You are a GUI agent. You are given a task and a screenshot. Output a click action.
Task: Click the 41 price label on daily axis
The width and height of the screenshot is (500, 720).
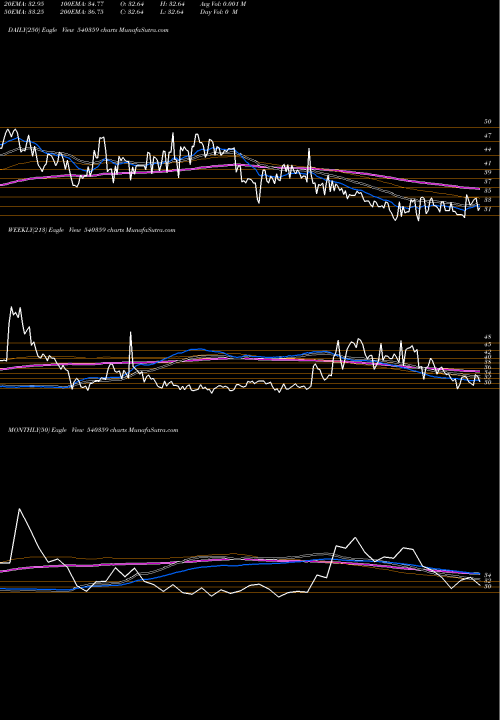[x=488, y=163]
